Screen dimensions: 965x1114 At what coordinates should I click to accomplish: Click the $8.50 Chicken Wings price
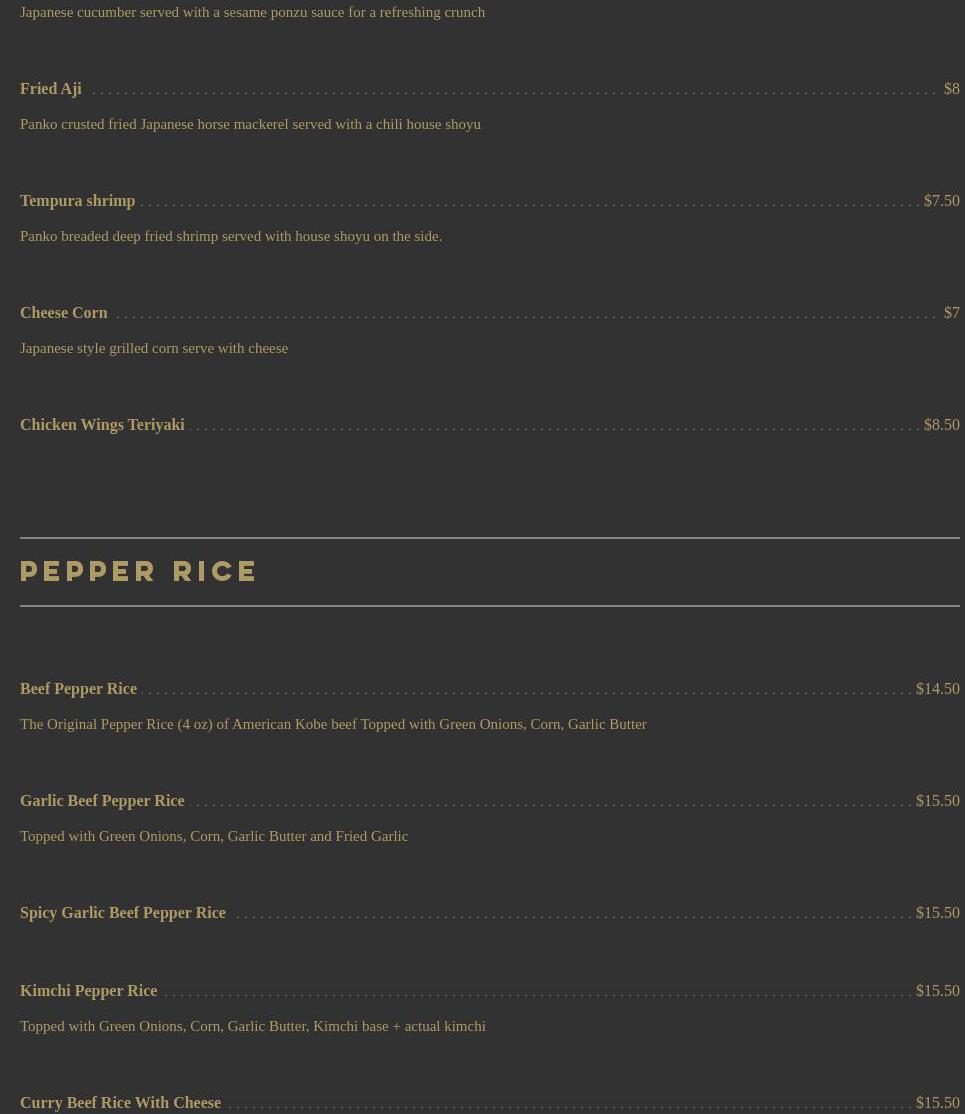(941, 425)
